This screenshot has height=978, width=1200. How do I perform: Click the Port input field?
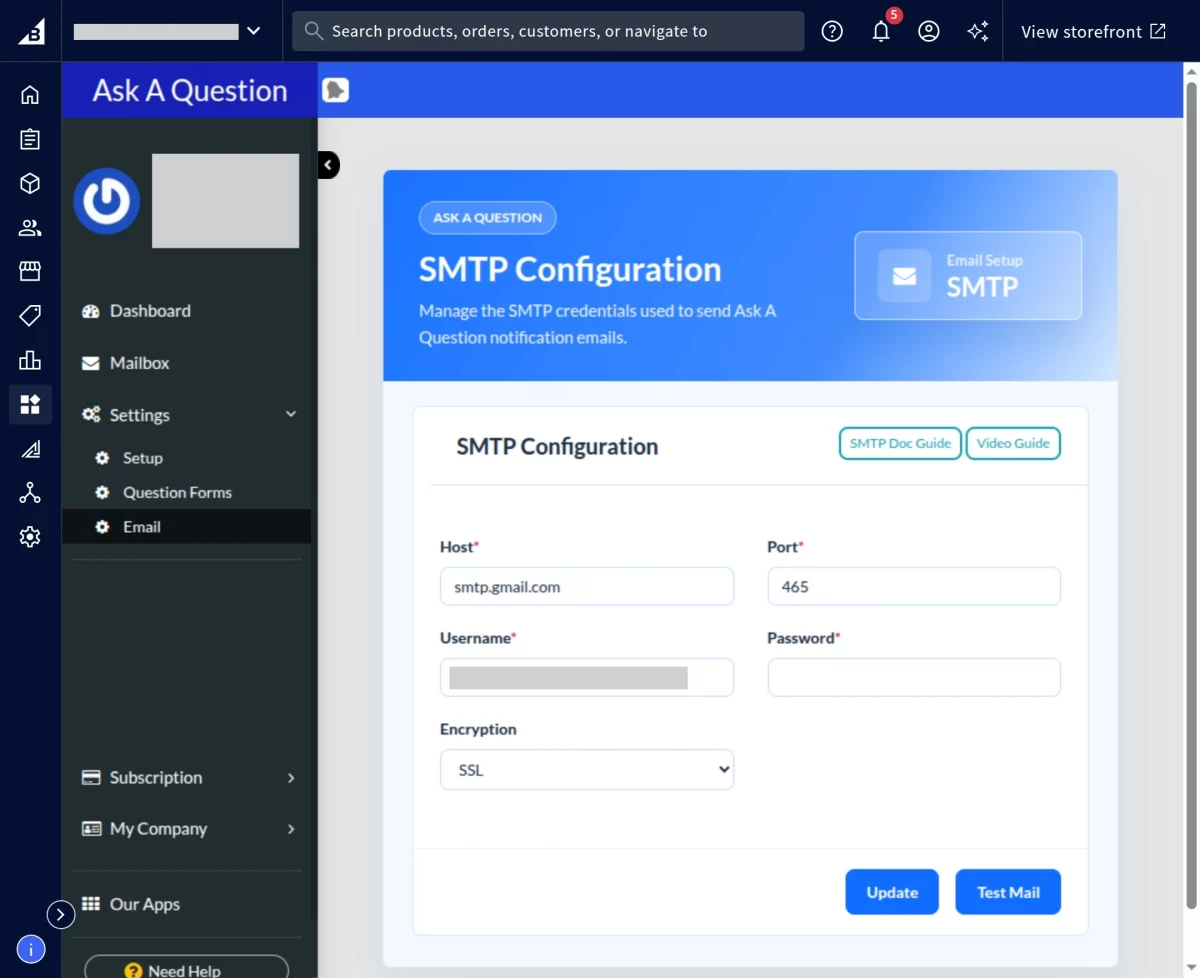(914, 587)
